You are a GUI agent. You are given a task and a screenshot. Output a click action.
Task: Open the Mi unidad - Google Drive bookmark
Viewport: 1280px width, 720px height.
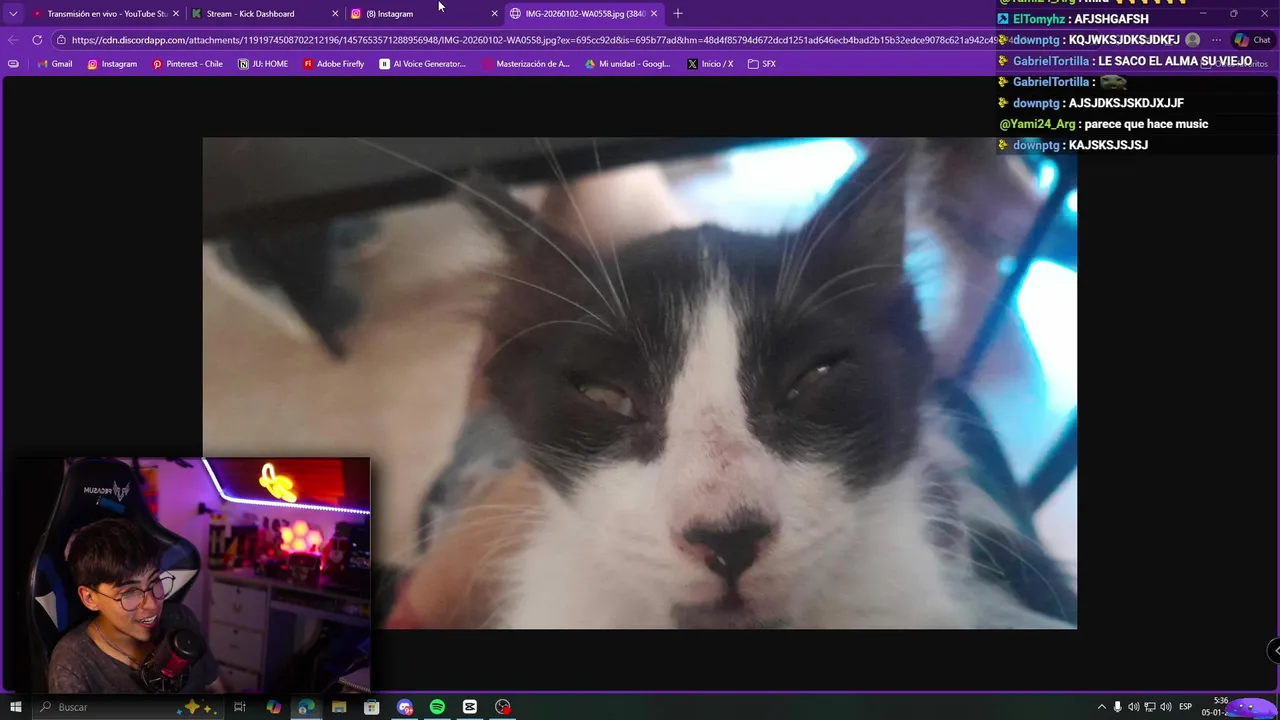627,64
